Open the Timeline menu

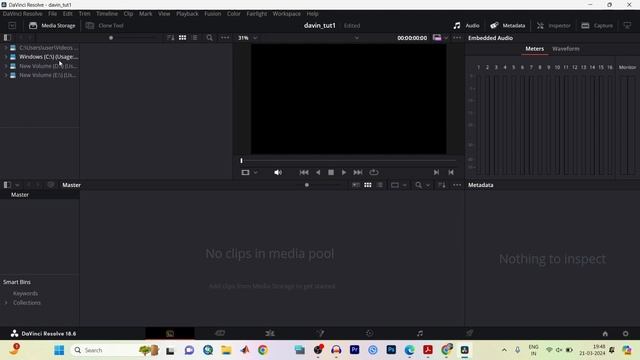(x=107, y=13)
